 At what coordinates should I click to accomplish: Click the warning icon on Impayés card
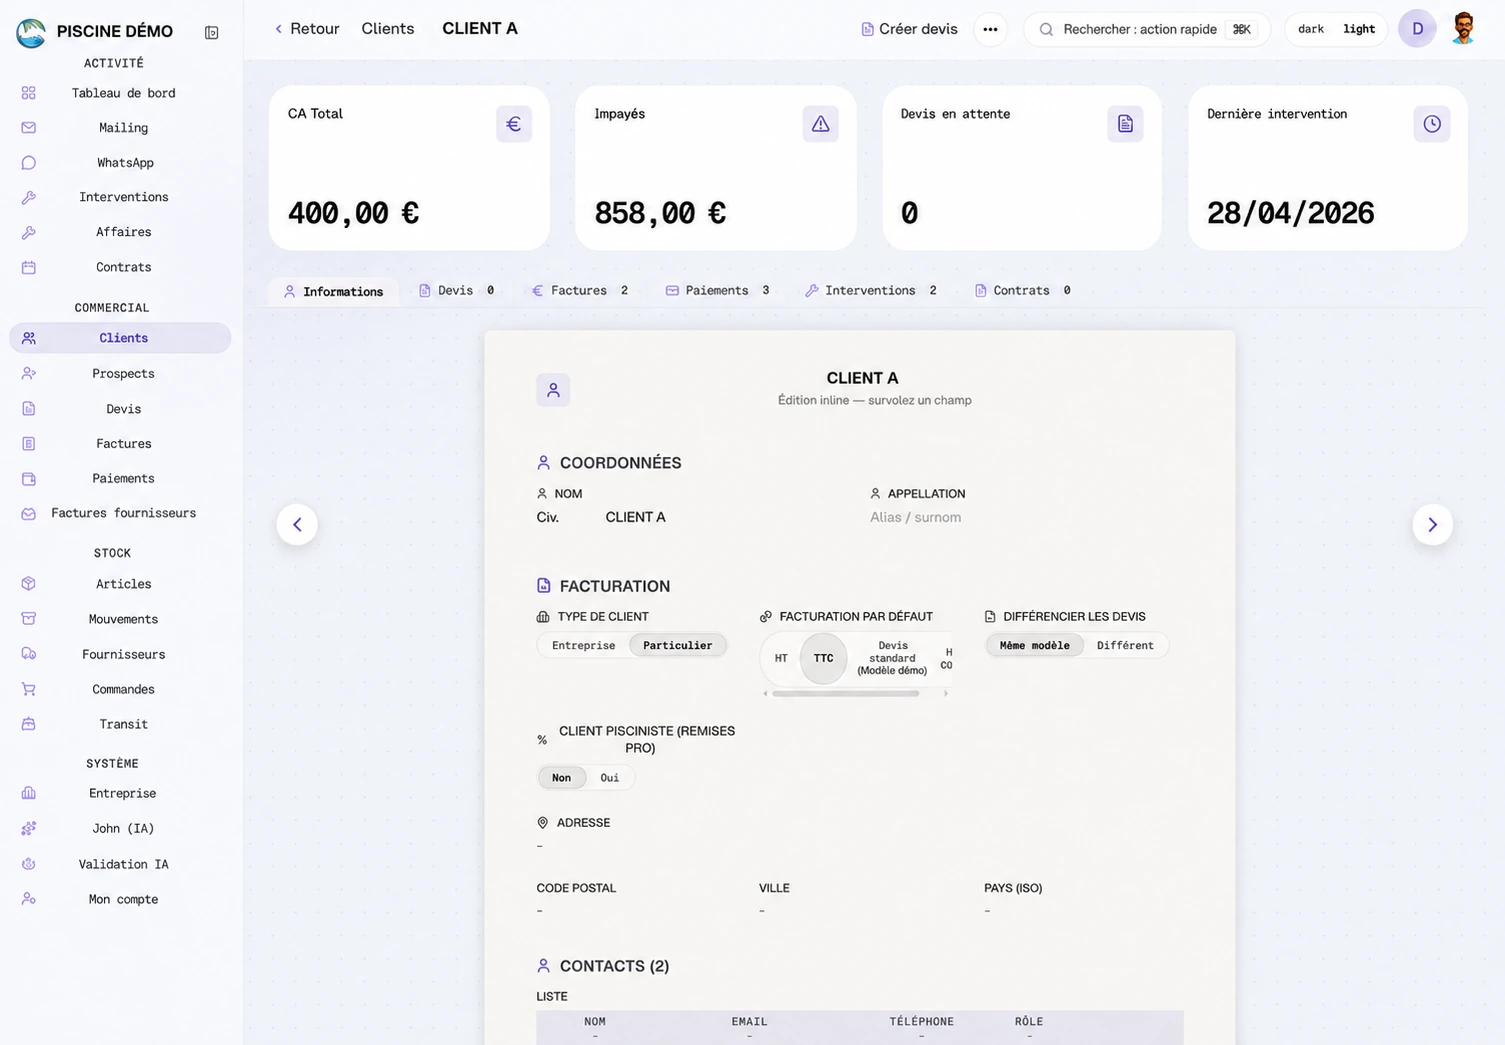(820, 124)
